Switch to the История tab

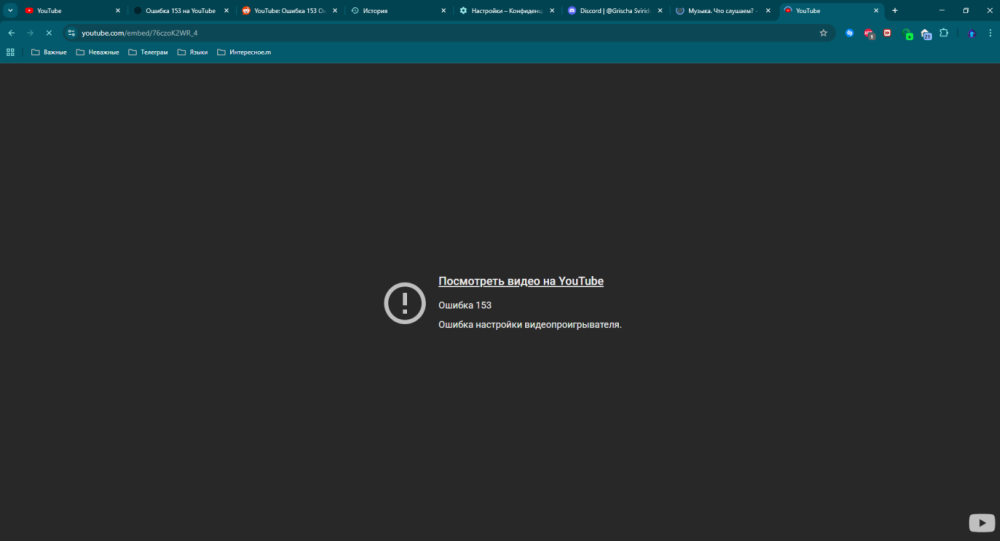tap(397, 11)
